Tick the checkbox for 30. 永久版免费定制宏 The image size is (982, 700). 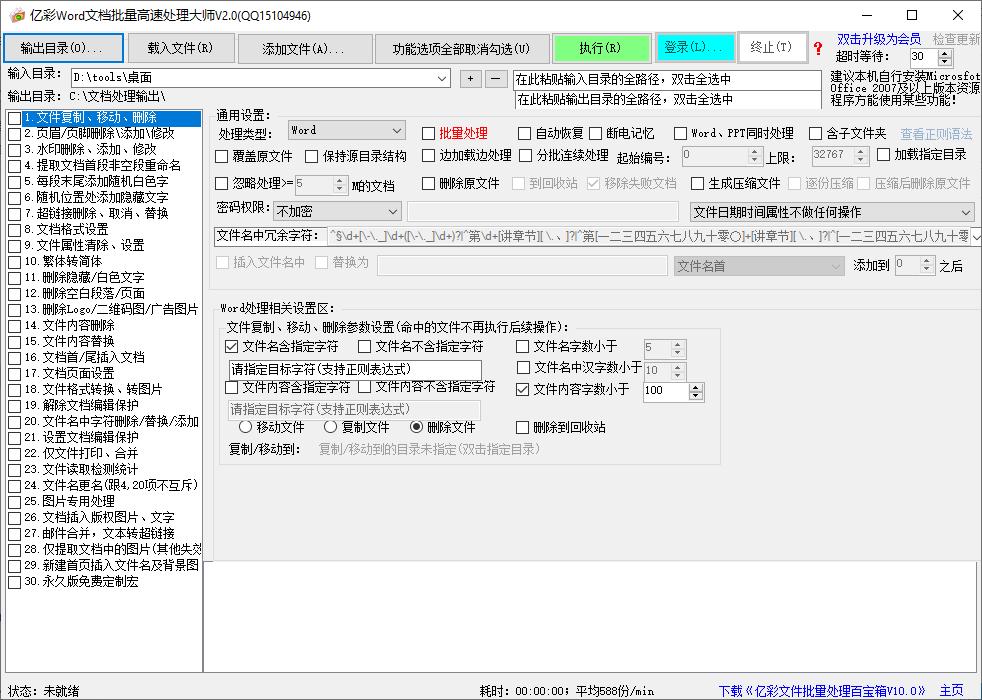[14, 582]
